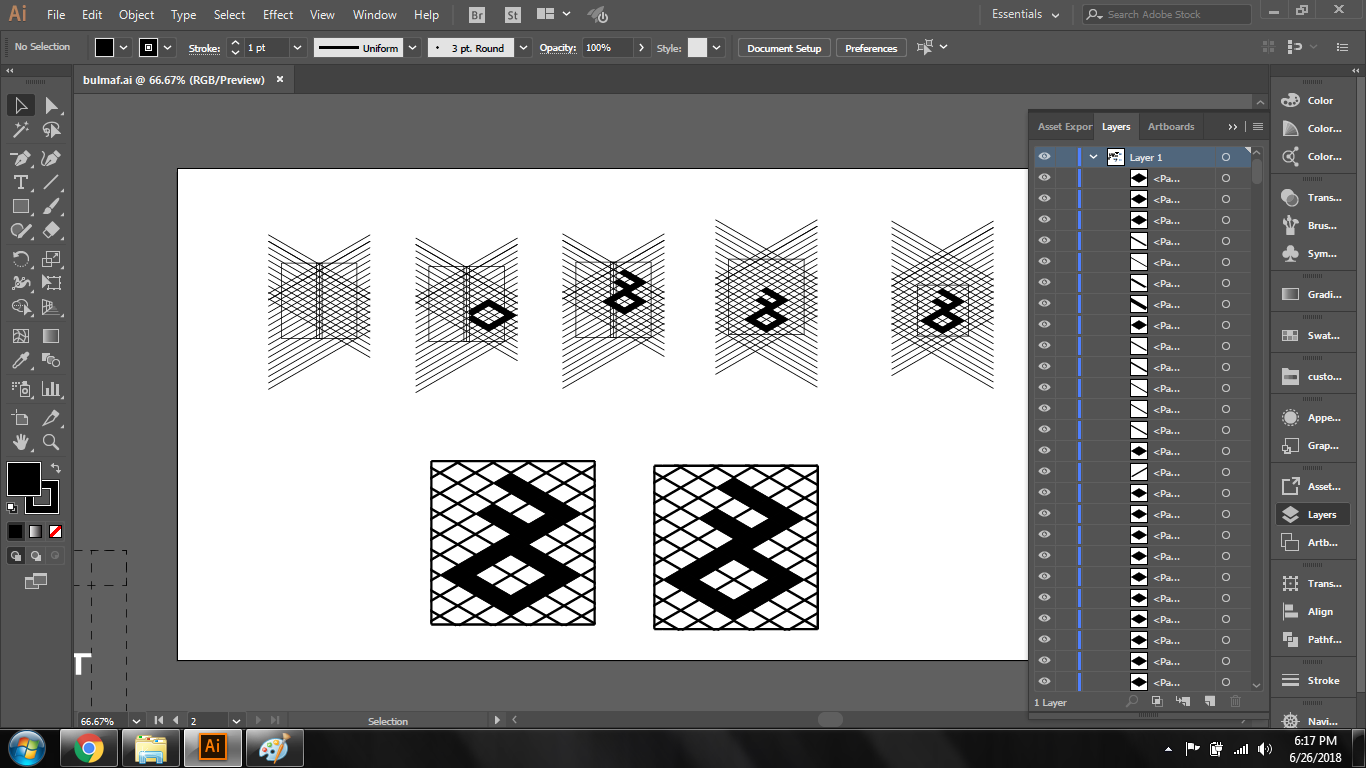Hide Layer 1 visibility eye
1366x768 pixels.
pos(1044,157)
